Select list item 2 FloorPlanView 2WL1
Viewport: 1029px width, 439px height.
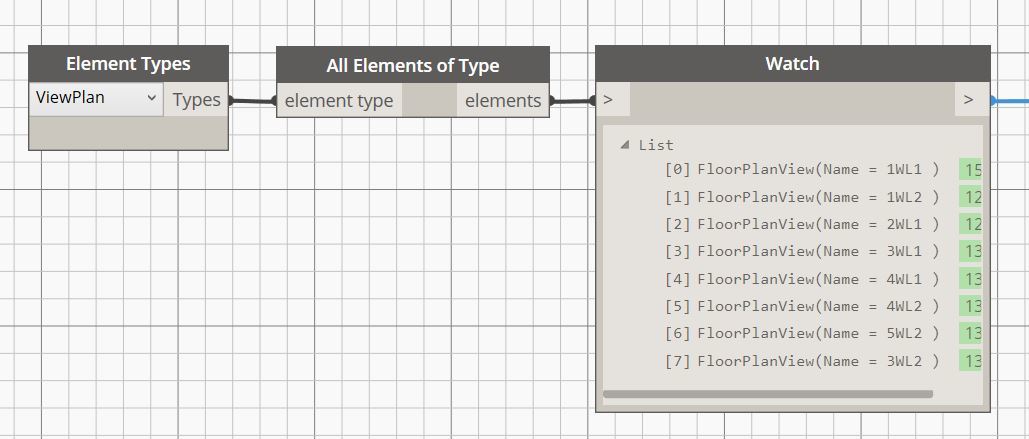click(804, 224)
